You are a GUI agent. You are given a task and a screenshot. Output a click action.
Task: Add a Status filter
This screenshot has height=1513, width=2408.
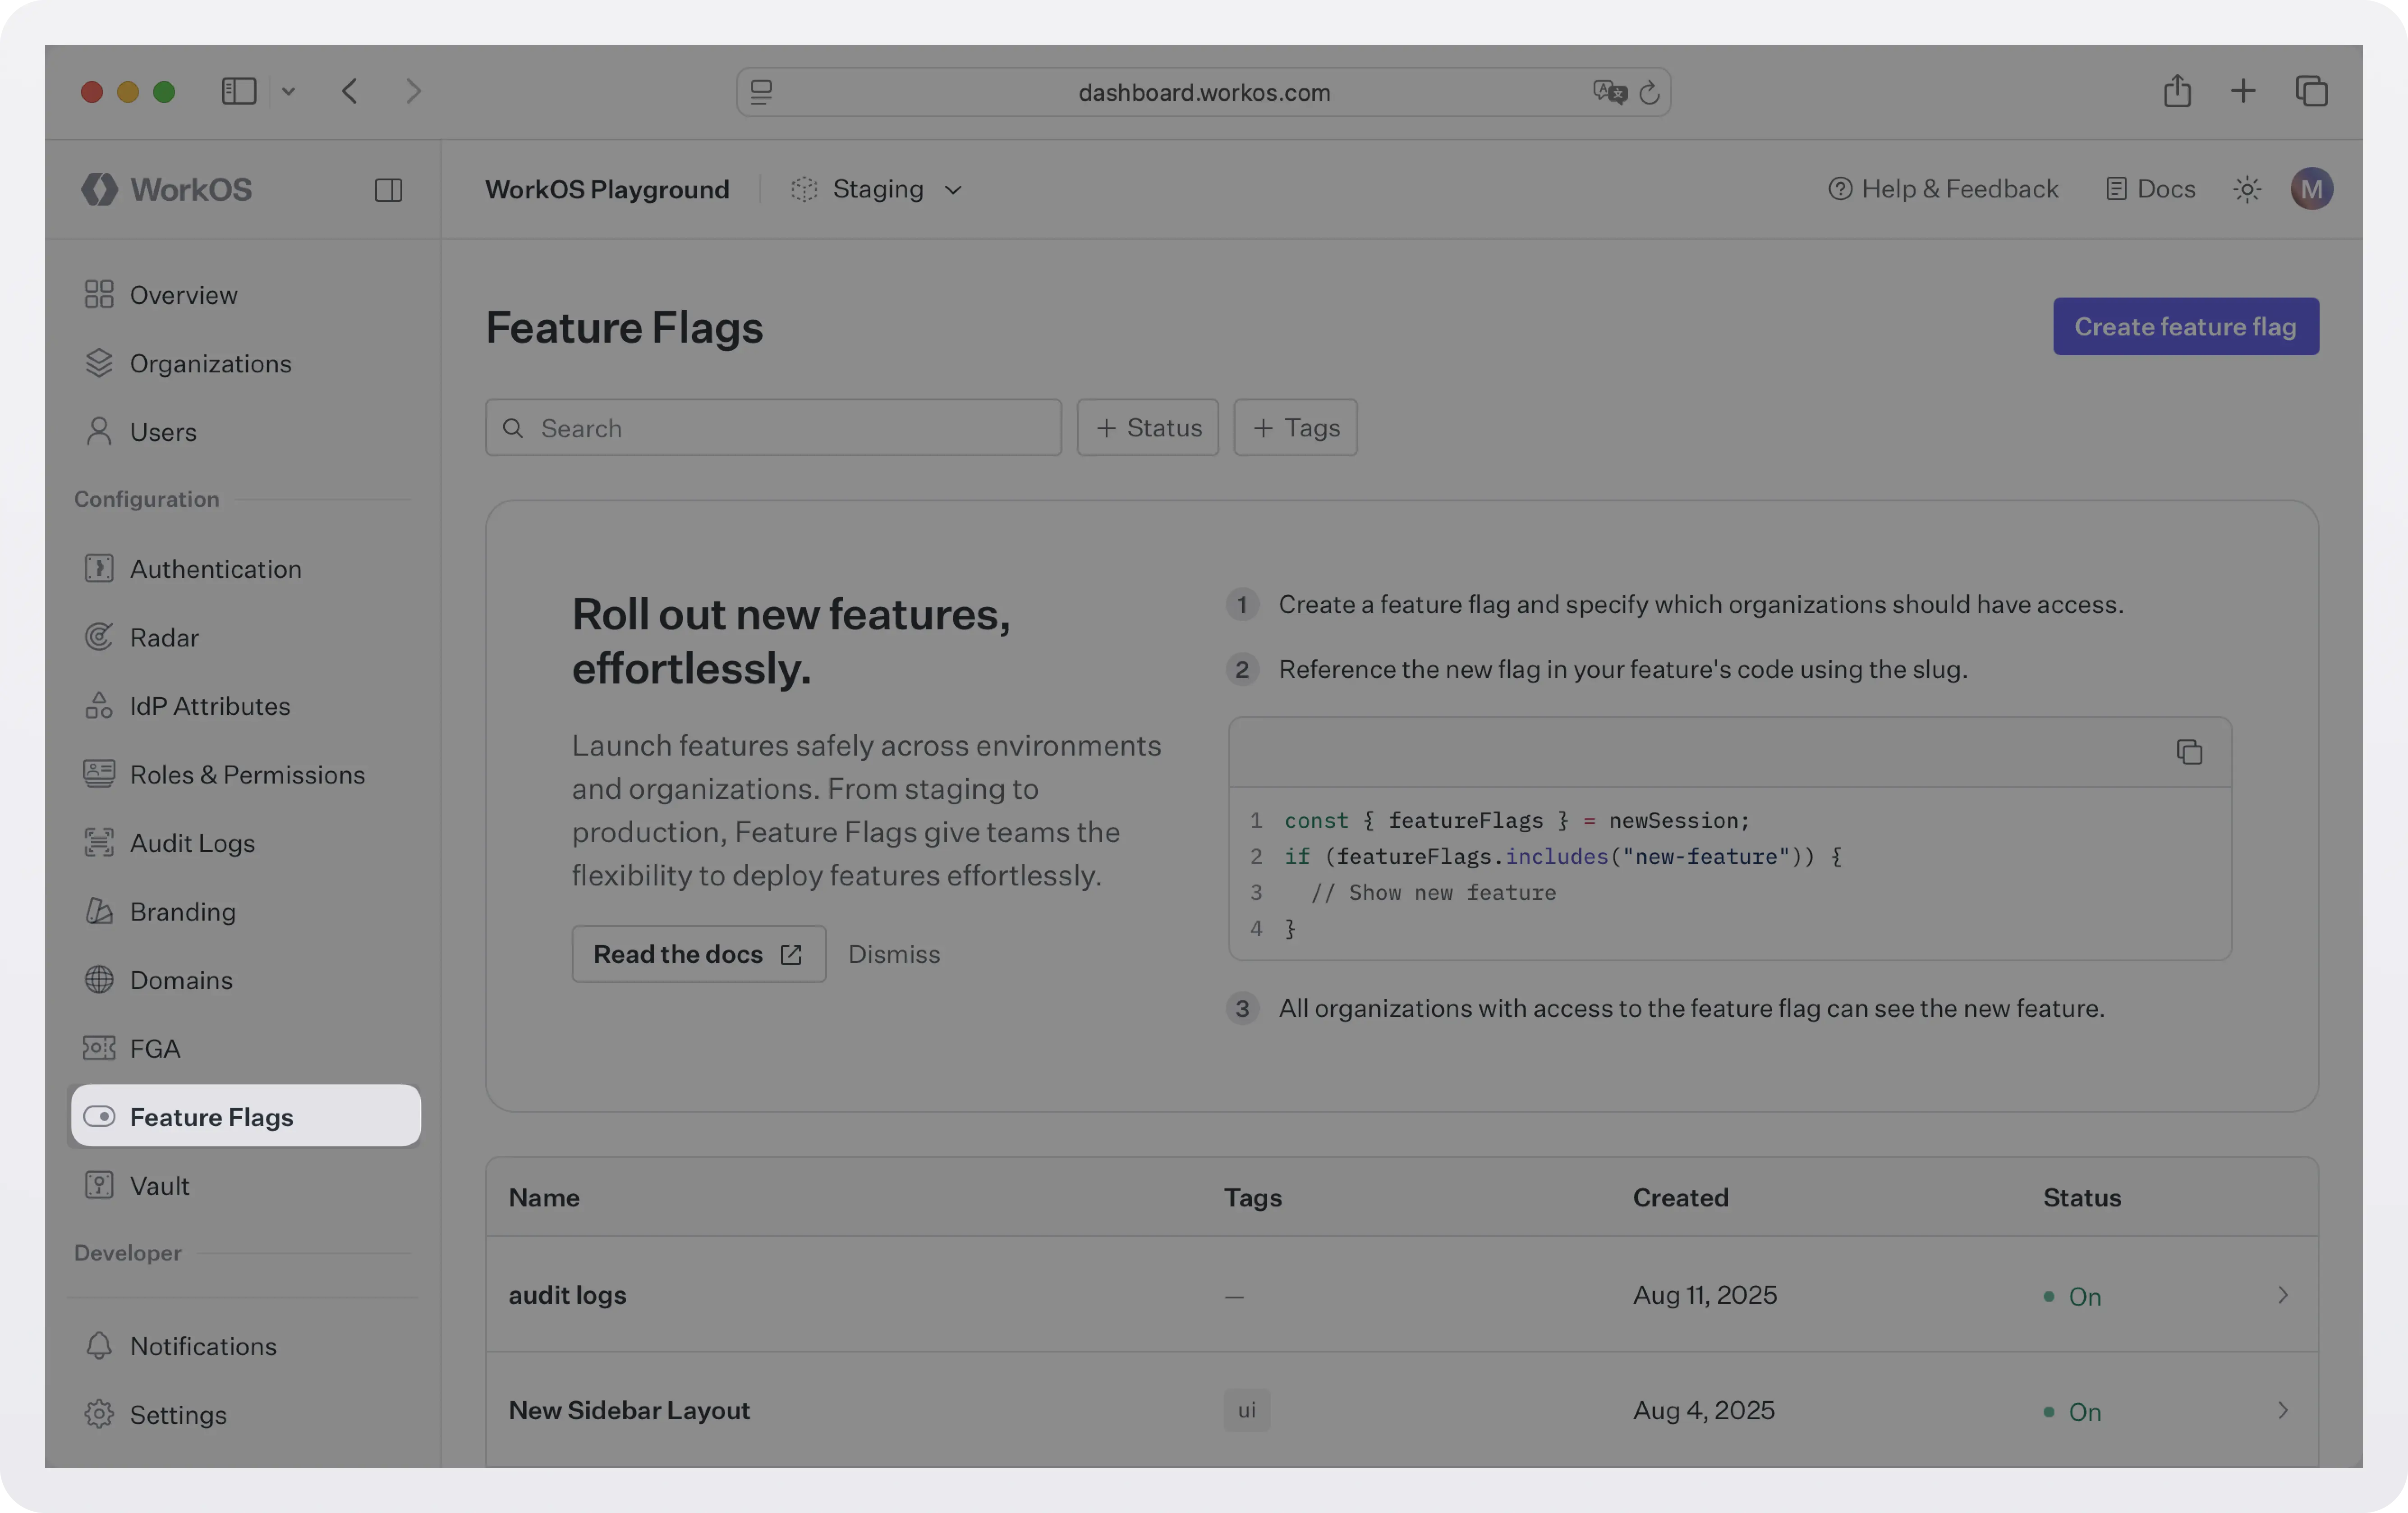1147,427
